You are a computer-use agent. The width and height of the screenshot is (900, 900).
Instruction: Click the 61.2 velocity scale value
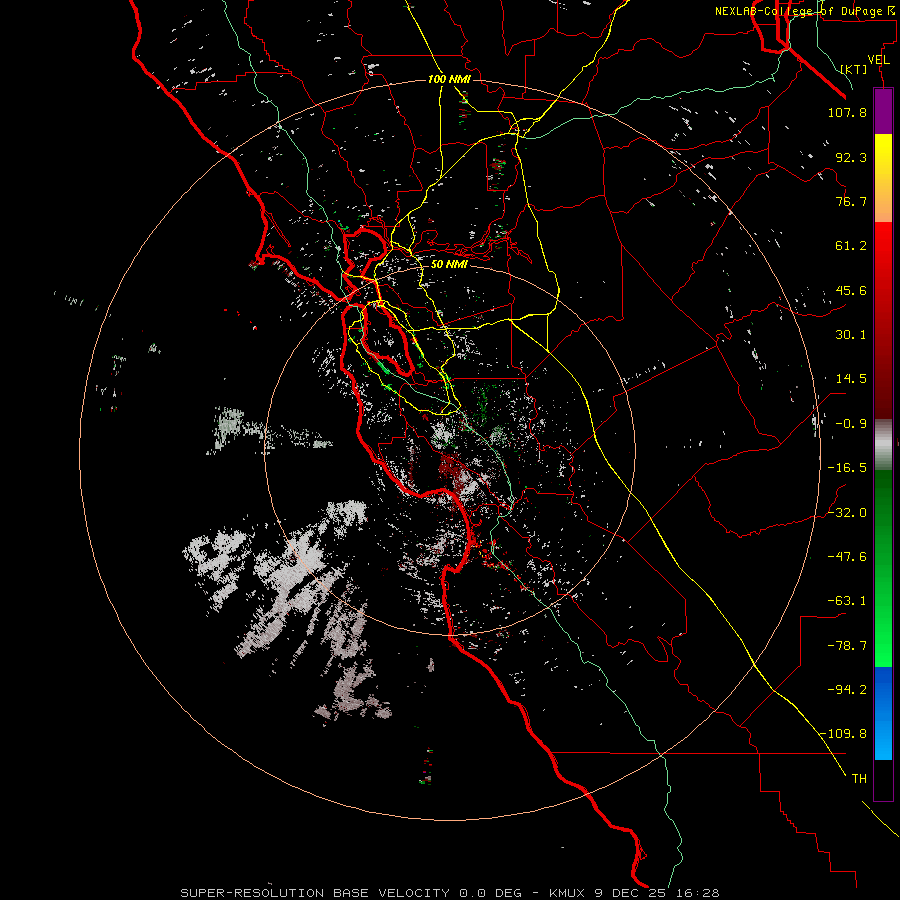click(x=851, y=246)
